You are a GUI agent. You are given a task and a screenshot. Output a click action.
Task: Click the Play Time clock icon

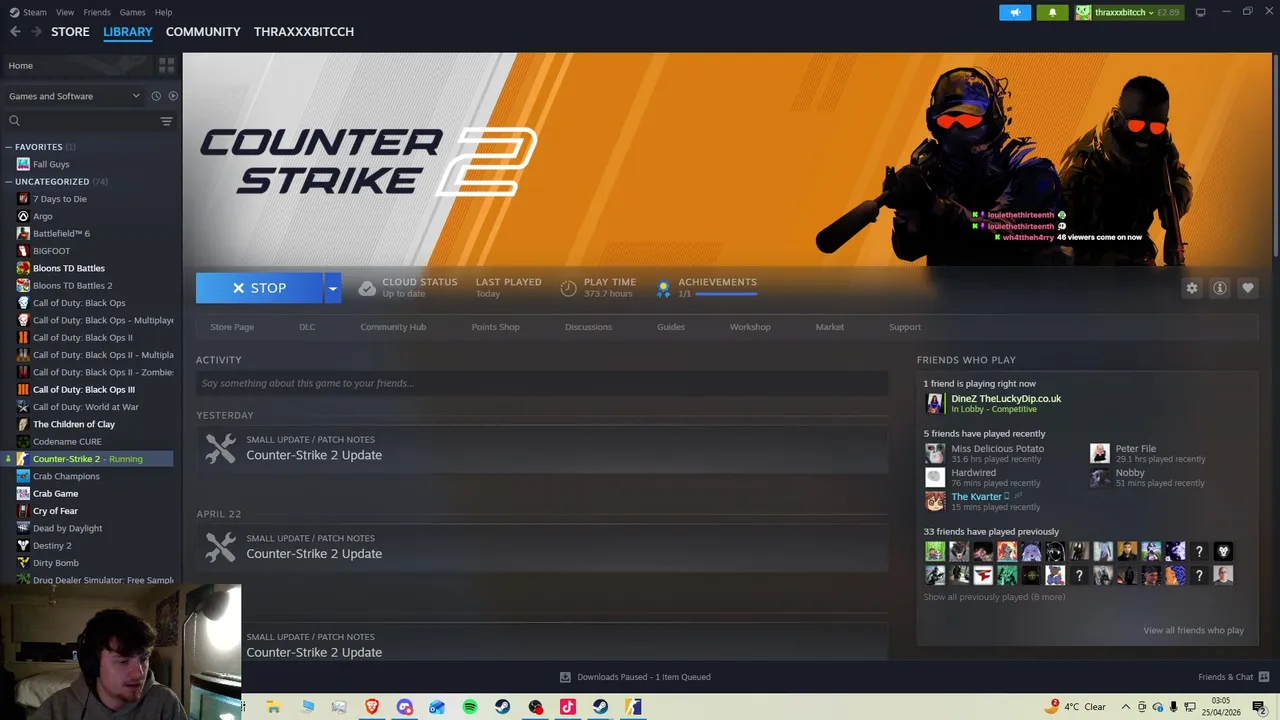click(568, 288)
